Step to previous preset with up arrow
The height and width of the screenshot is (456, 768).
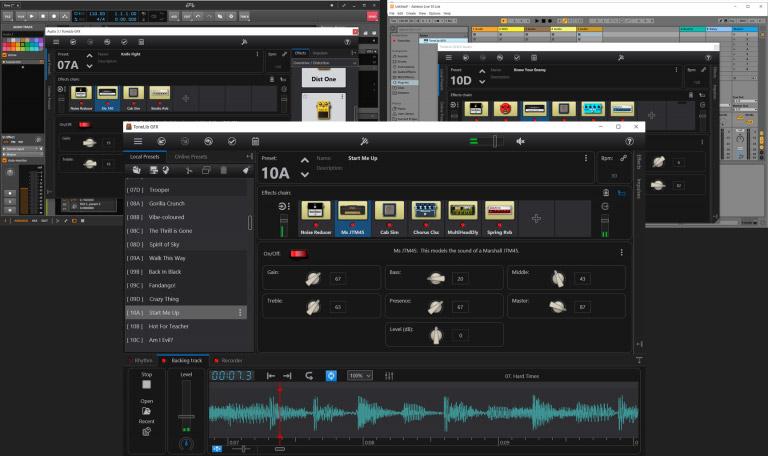click(304, 159)
